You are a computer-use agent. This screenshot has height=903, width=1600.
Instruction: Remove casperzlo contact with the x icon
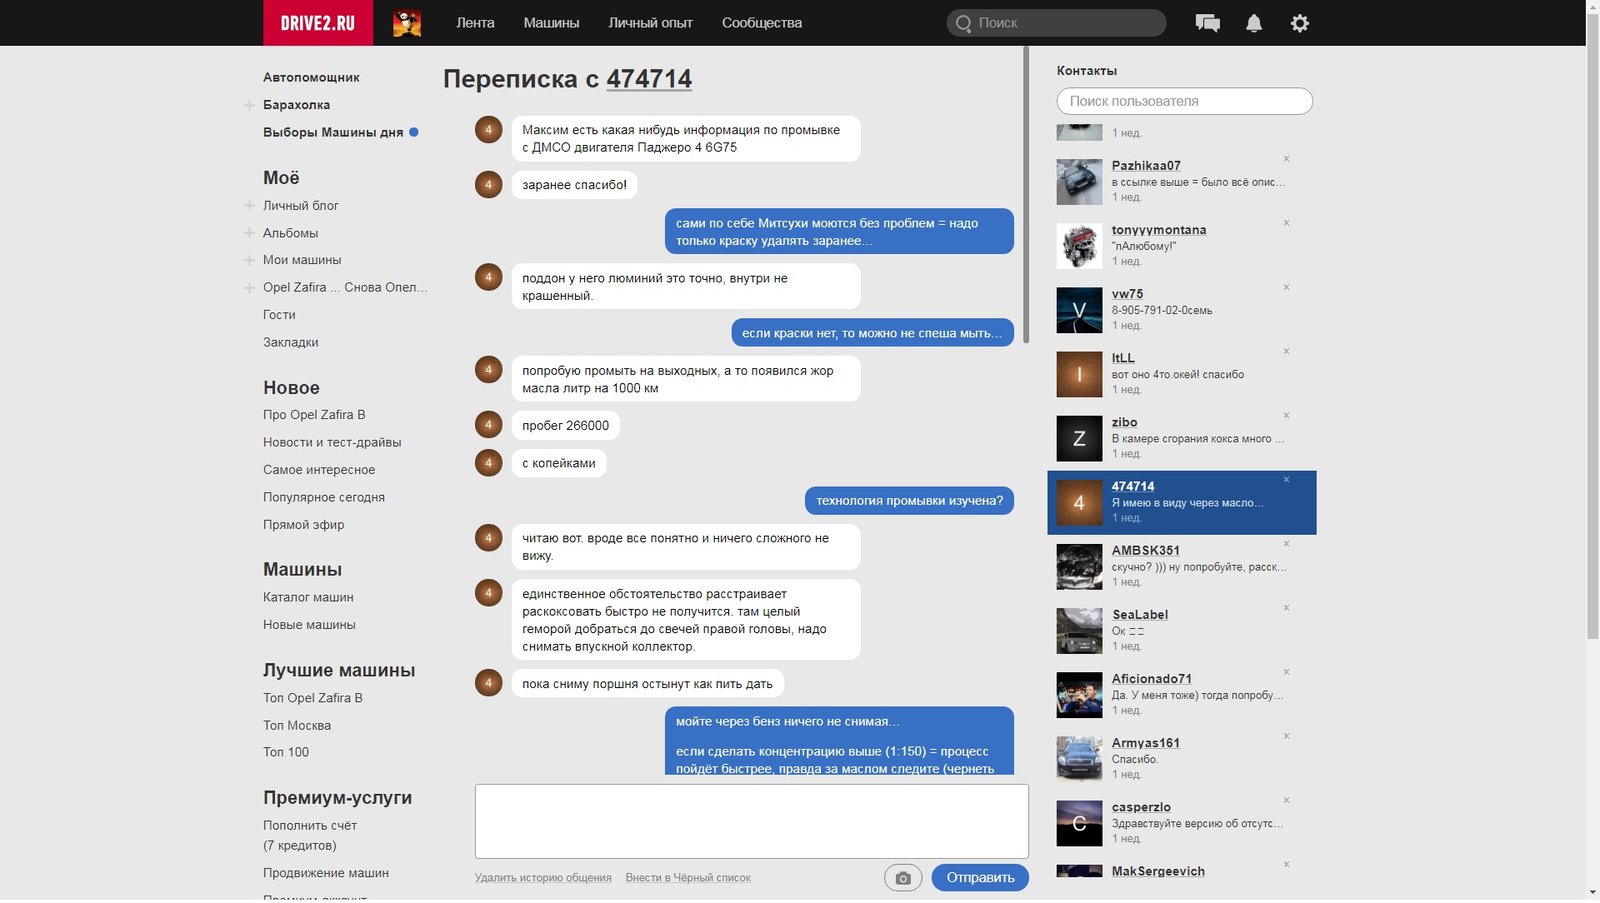(1286, 800)
